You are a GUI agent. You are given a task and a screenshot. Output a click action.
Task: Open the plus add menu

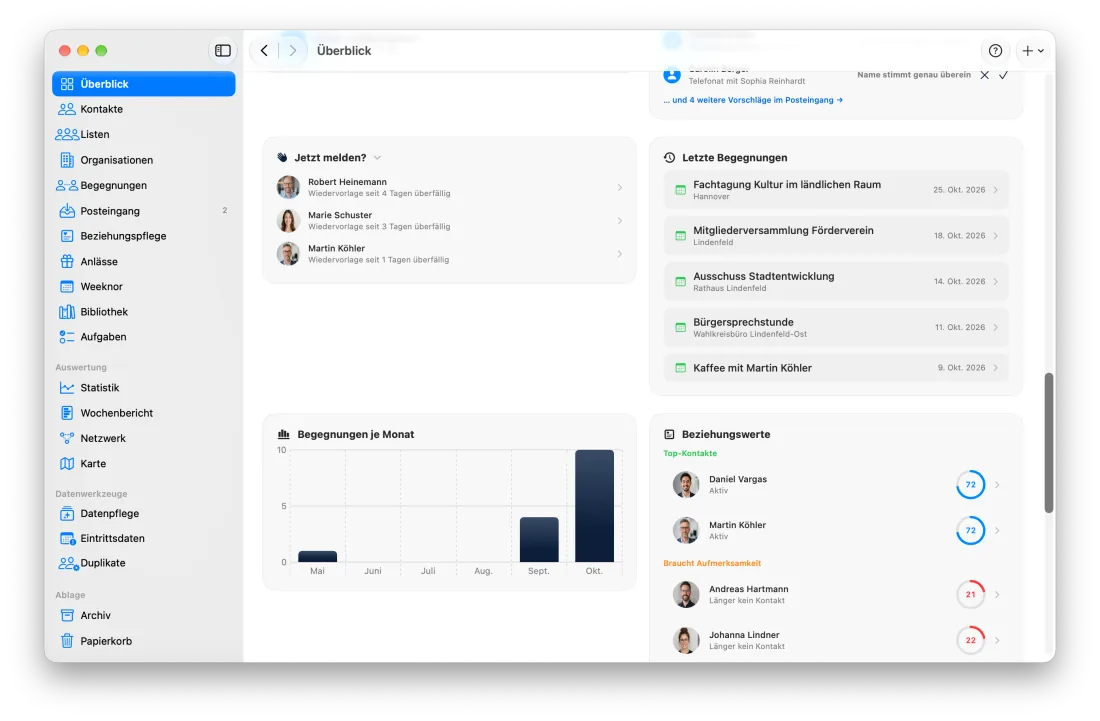click(x=1033, y=50)
